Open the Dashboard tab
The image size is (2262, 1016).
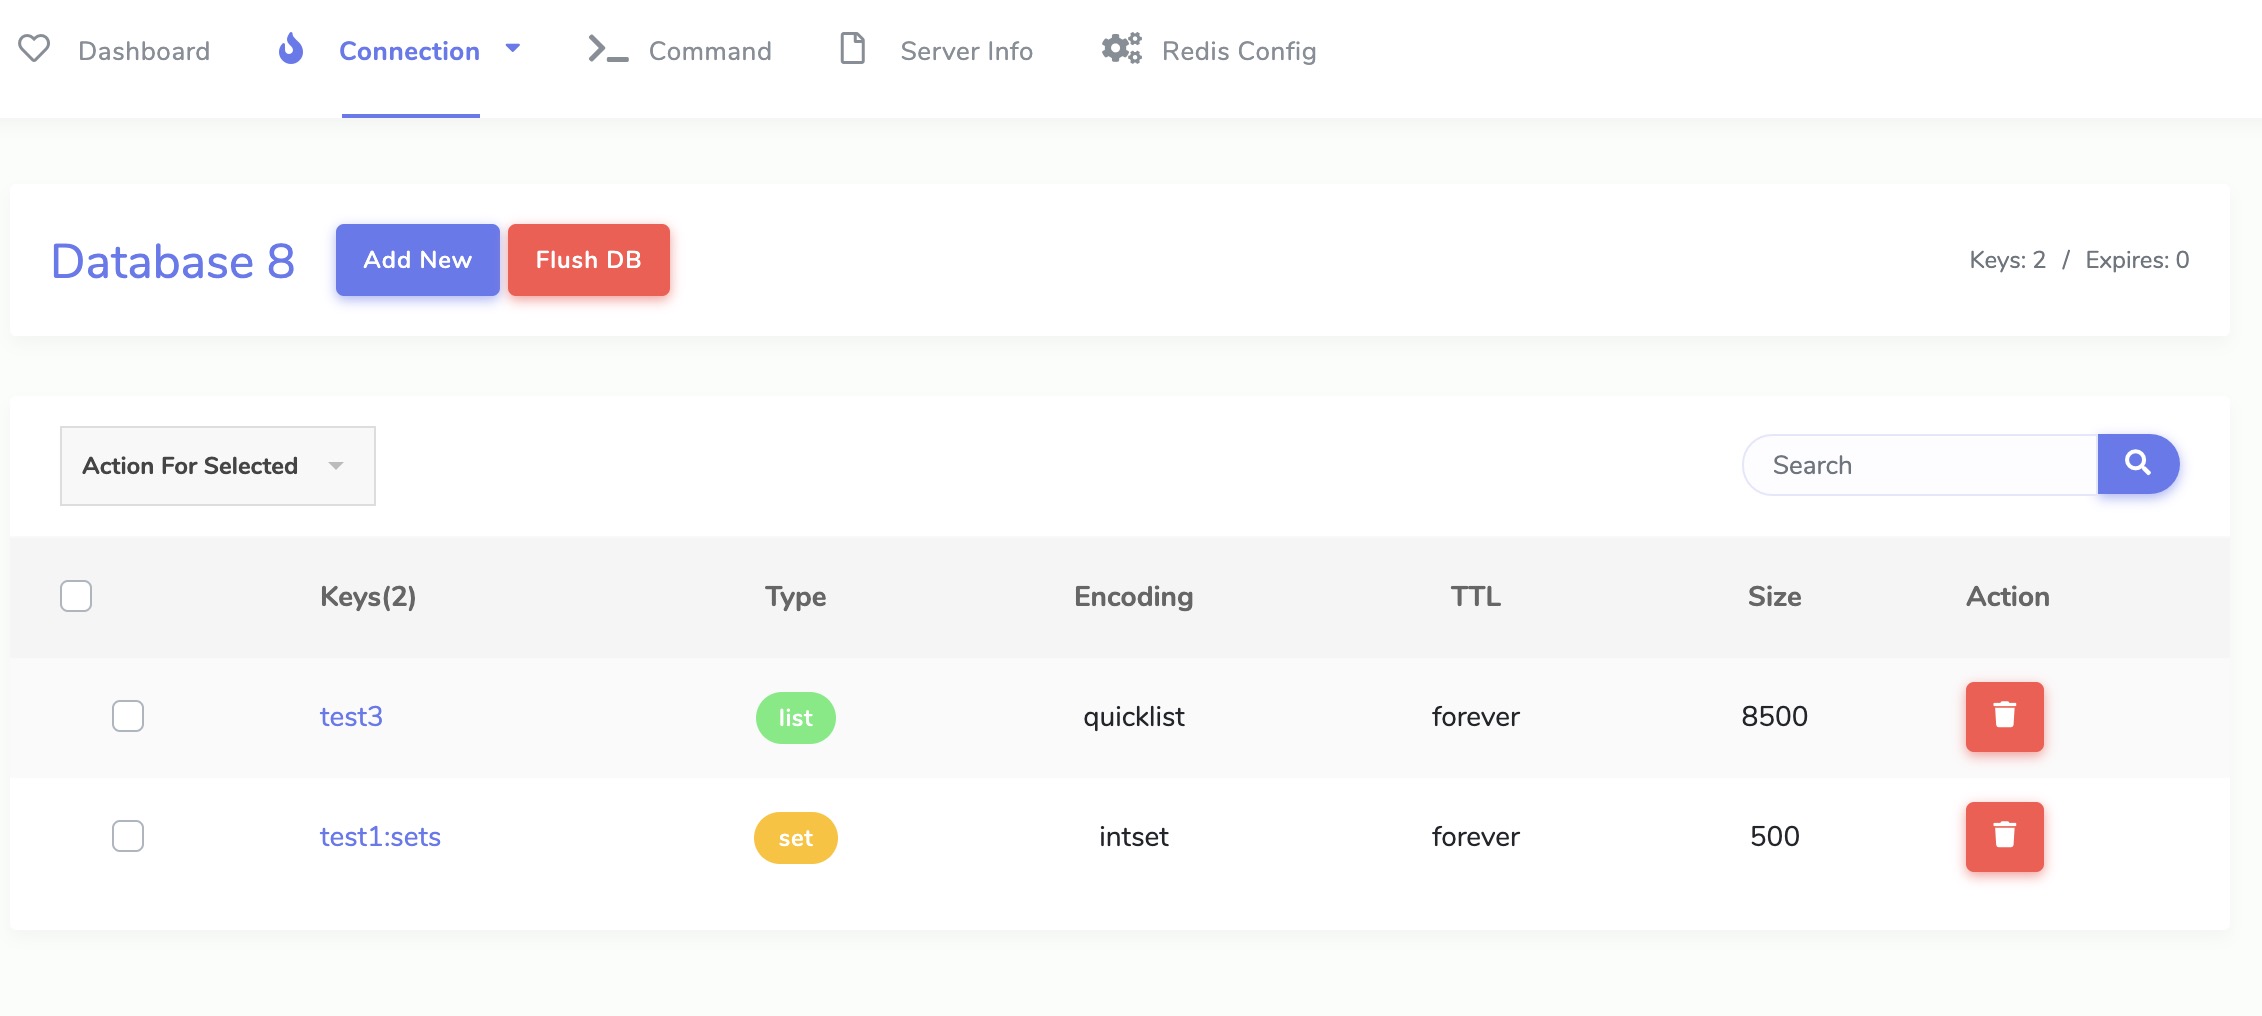click(x=144, y=51)
